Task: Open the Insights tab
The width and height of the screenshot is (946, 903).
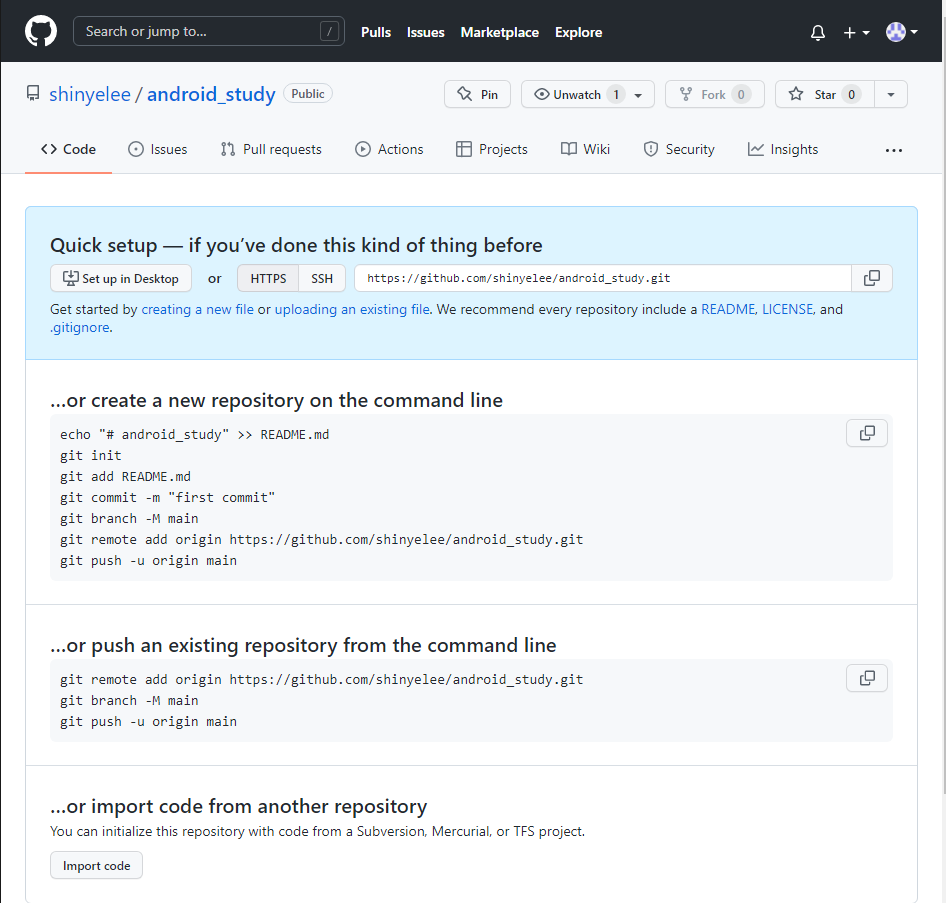Action: tap(783, 149)
